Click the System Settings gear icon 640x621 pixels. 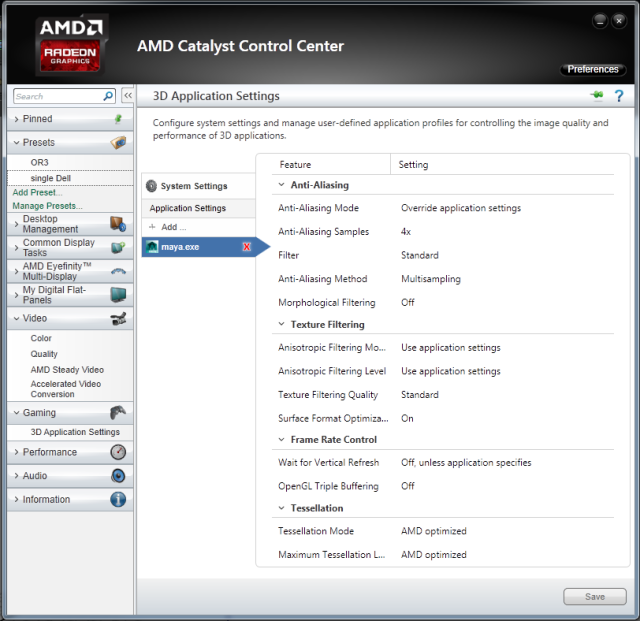151,186
